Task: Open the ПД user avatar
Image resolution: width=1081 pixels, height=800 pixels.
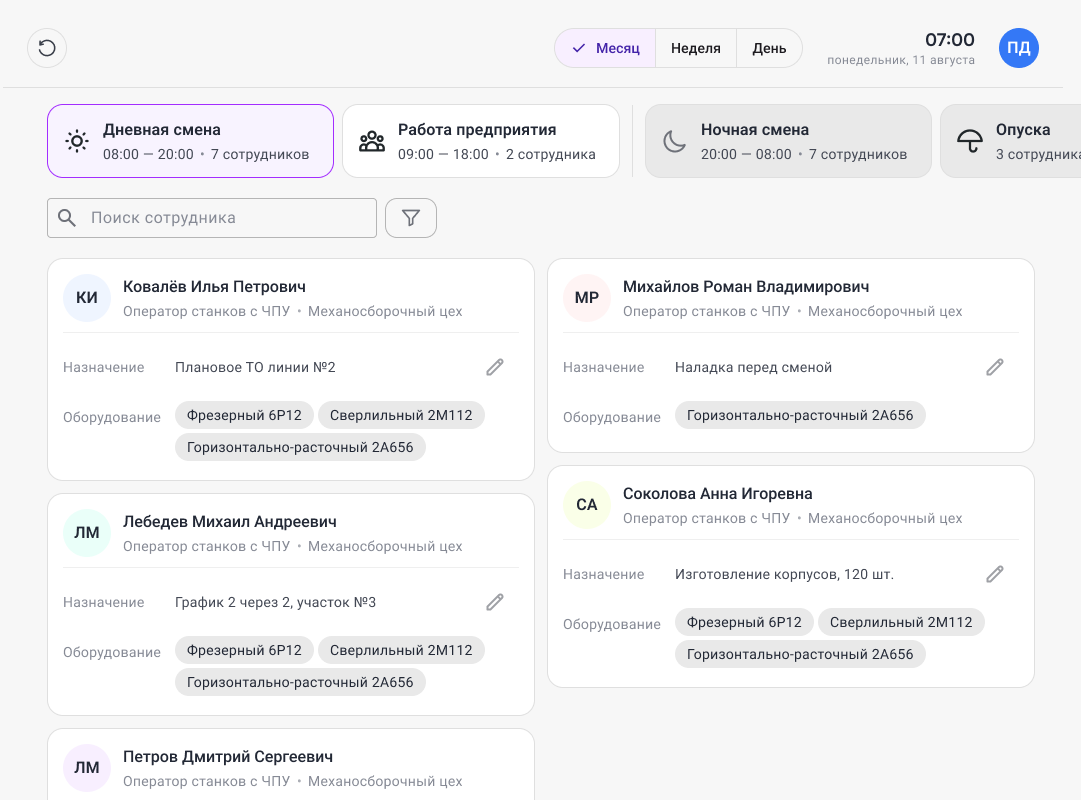Action: [x=1018, y=48]
